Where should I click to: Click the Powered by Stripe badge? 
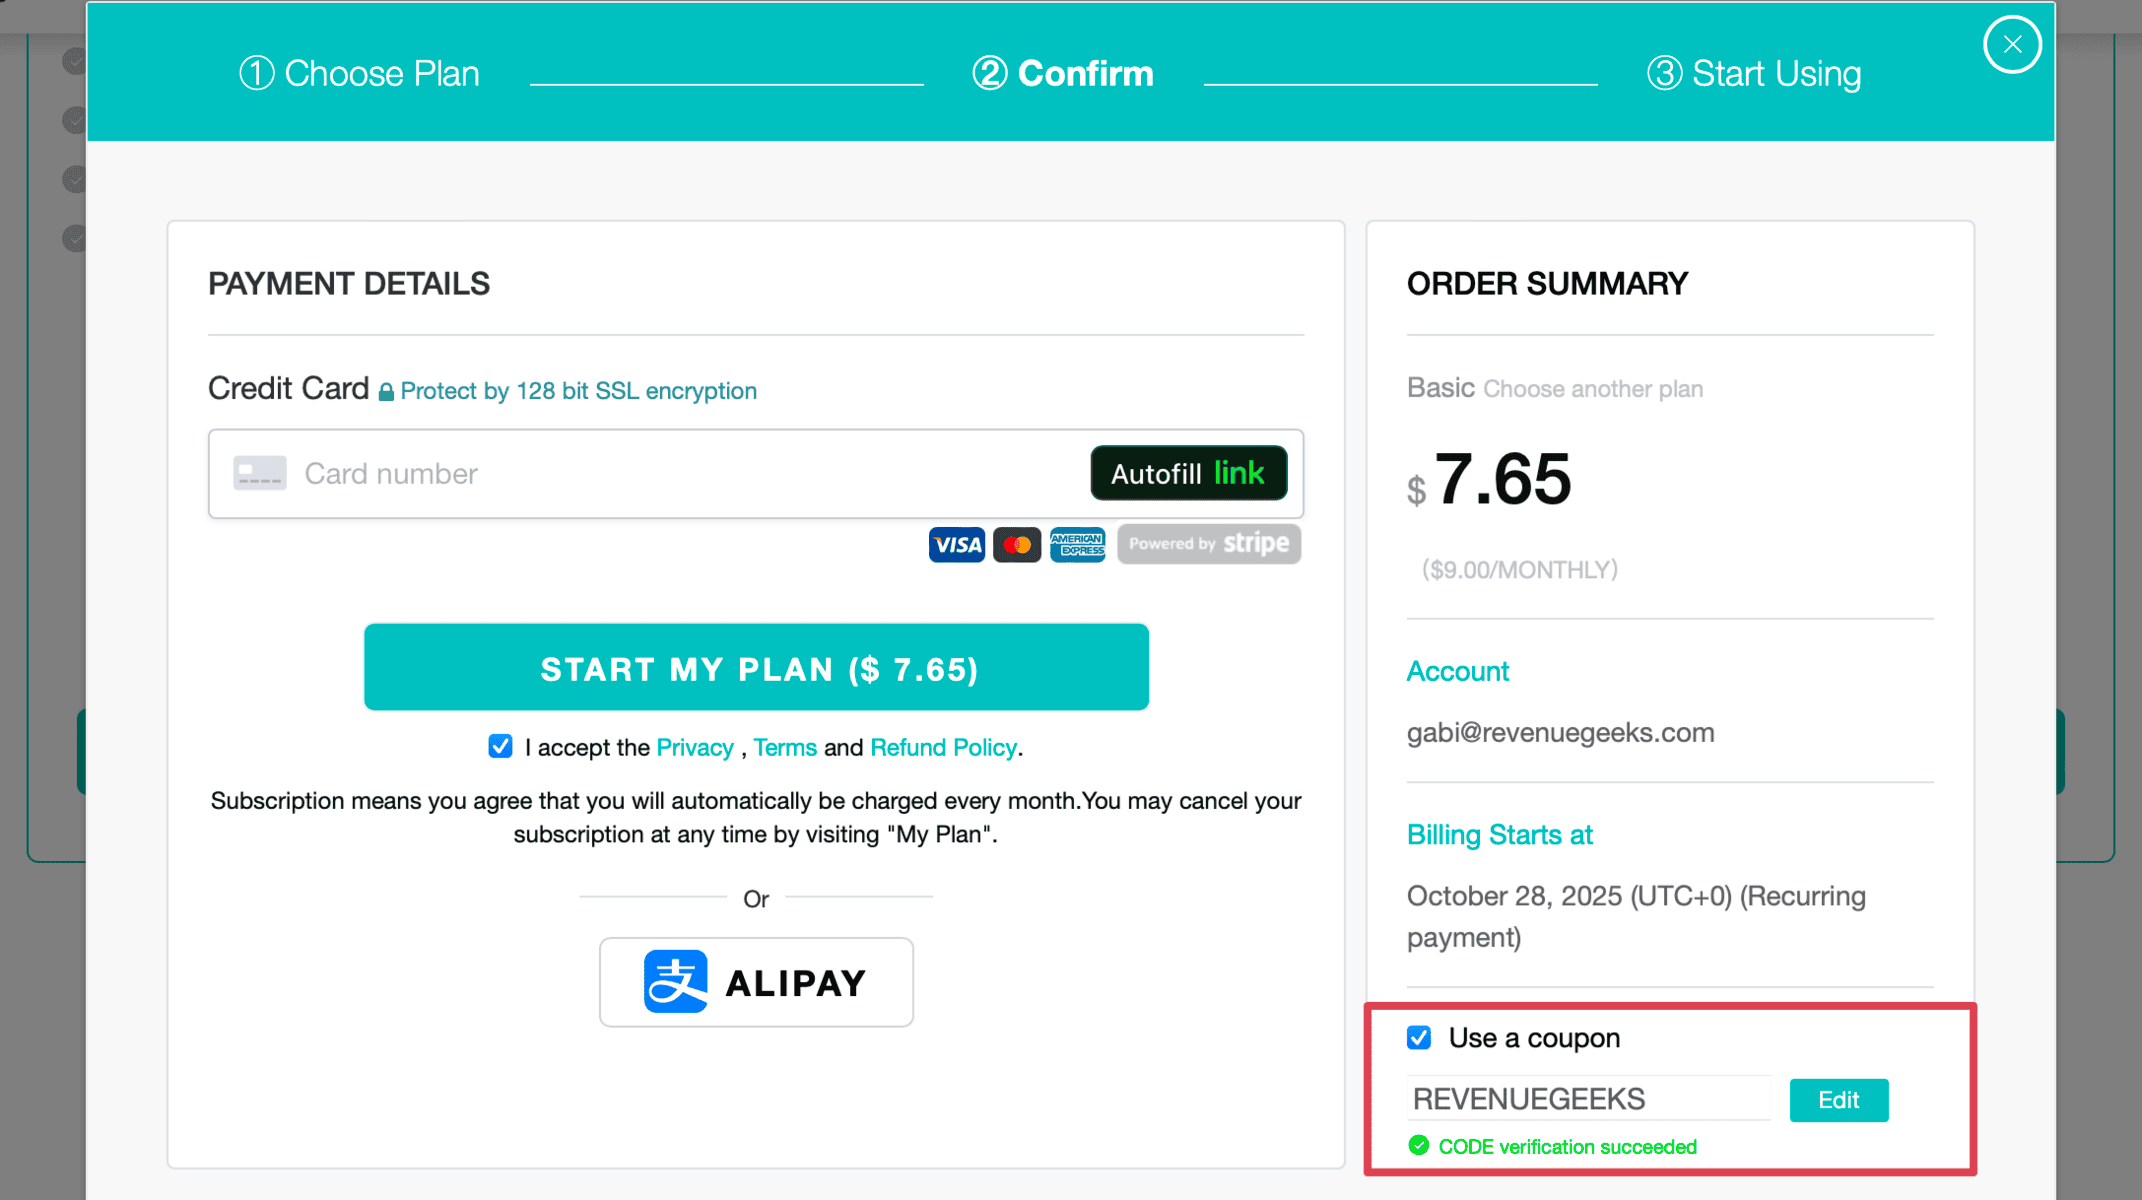(x=1208, y=544)
